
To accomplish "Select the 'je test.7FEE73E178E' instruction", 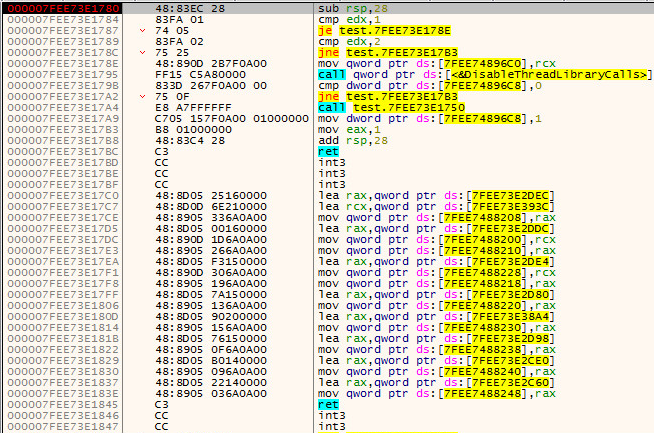I will (x=384, y=30).
